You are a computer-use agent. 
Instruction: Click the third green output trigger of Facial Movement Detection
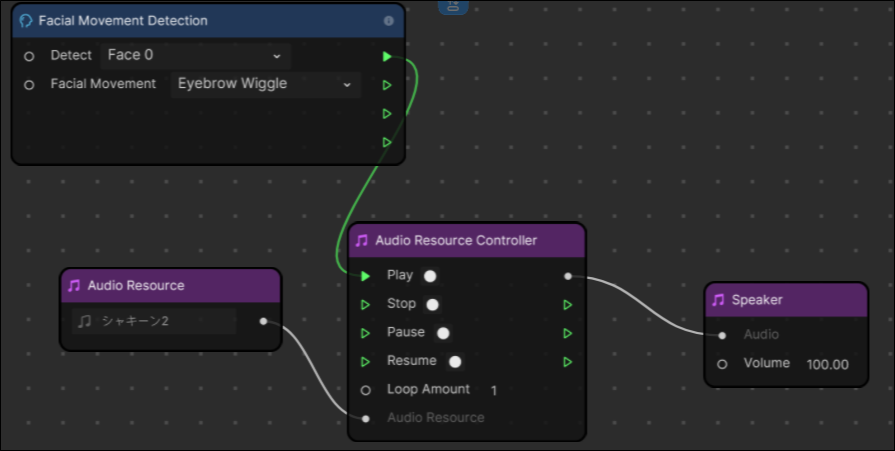(x=387, y=114)
